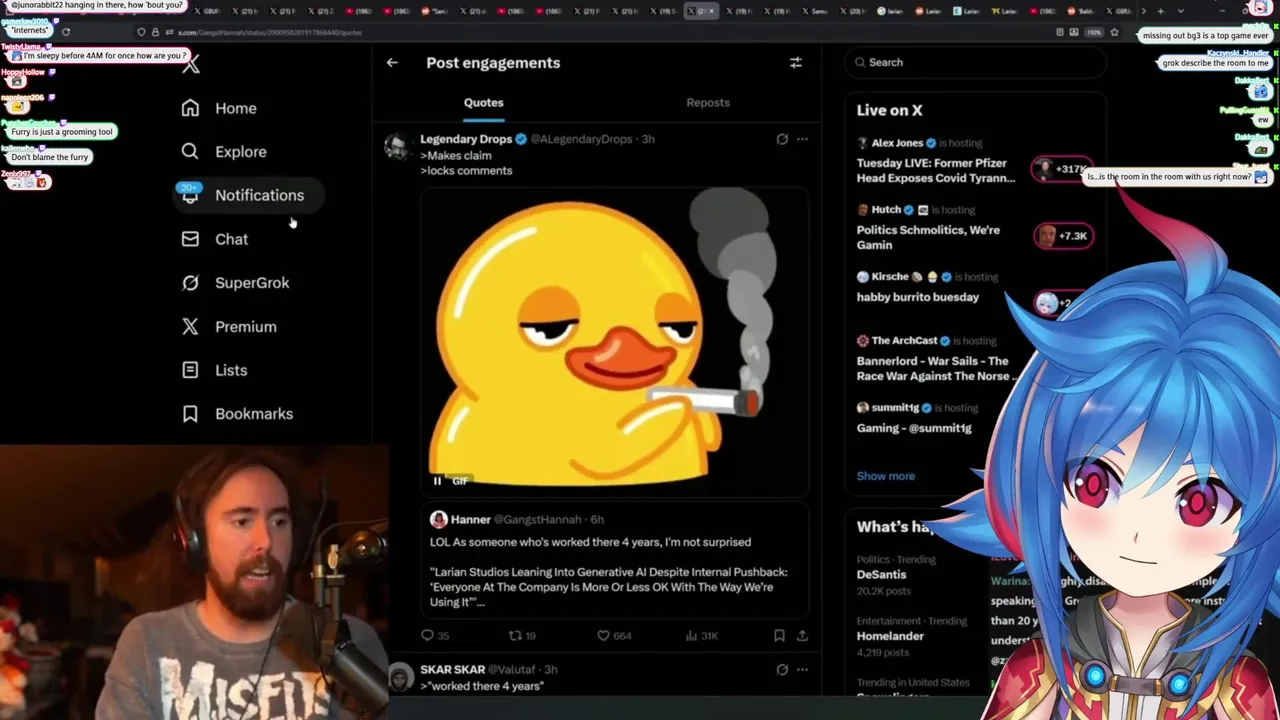Click the Explore magnifier icon

pyautogui.click(x=190, y=152)
